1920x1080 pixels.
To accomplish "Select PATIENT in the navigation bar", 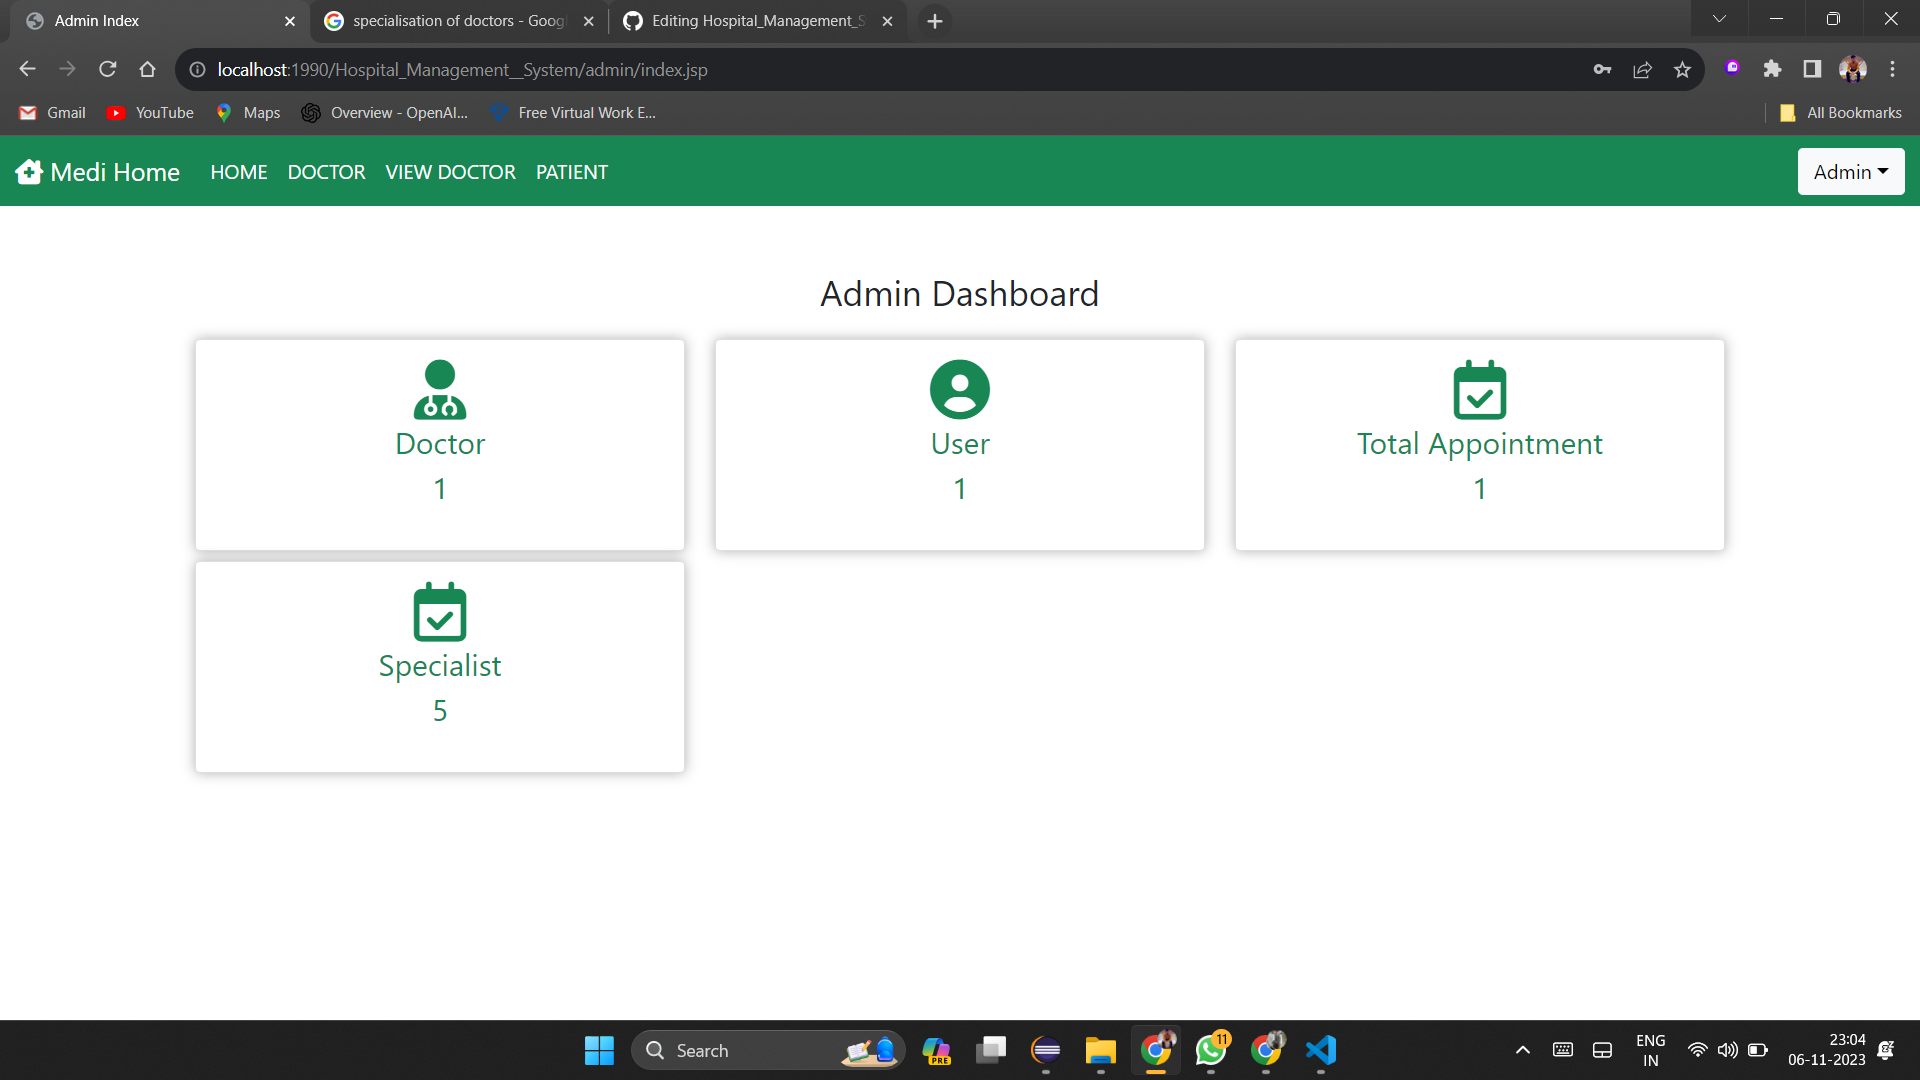I will 571,172.
